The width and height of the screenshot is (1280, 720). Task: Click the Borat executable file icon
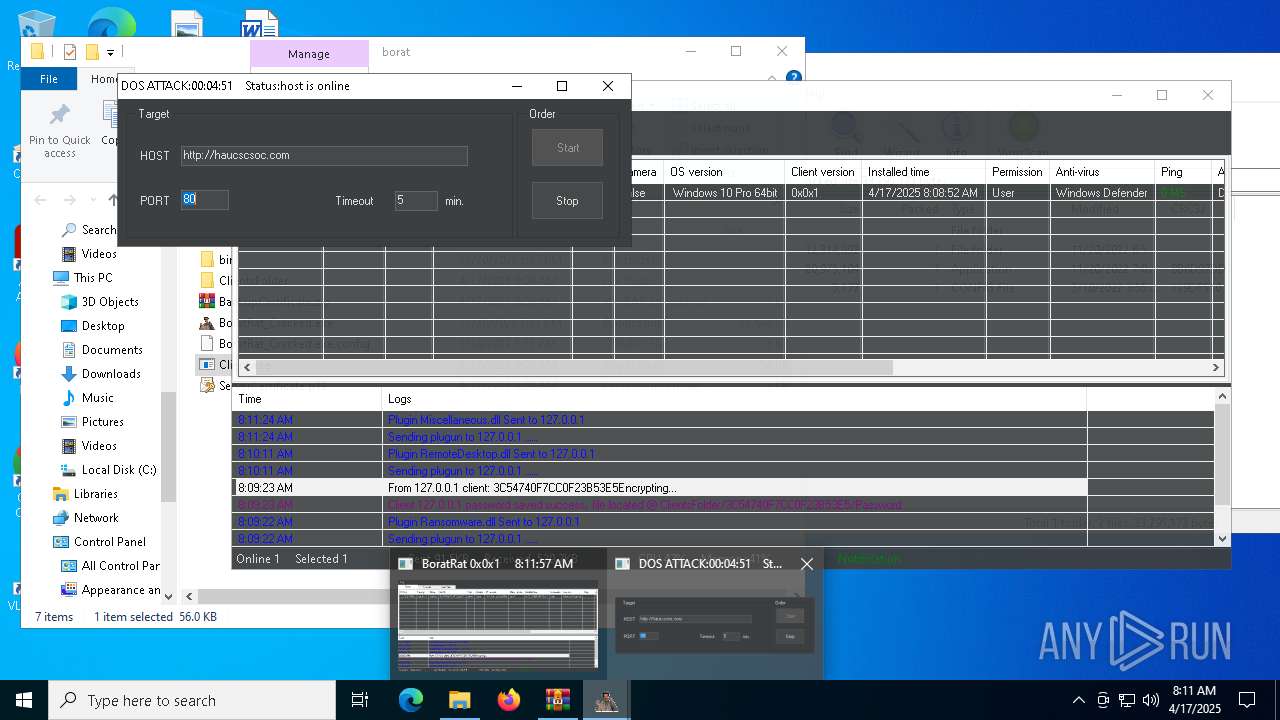[207, 323]
